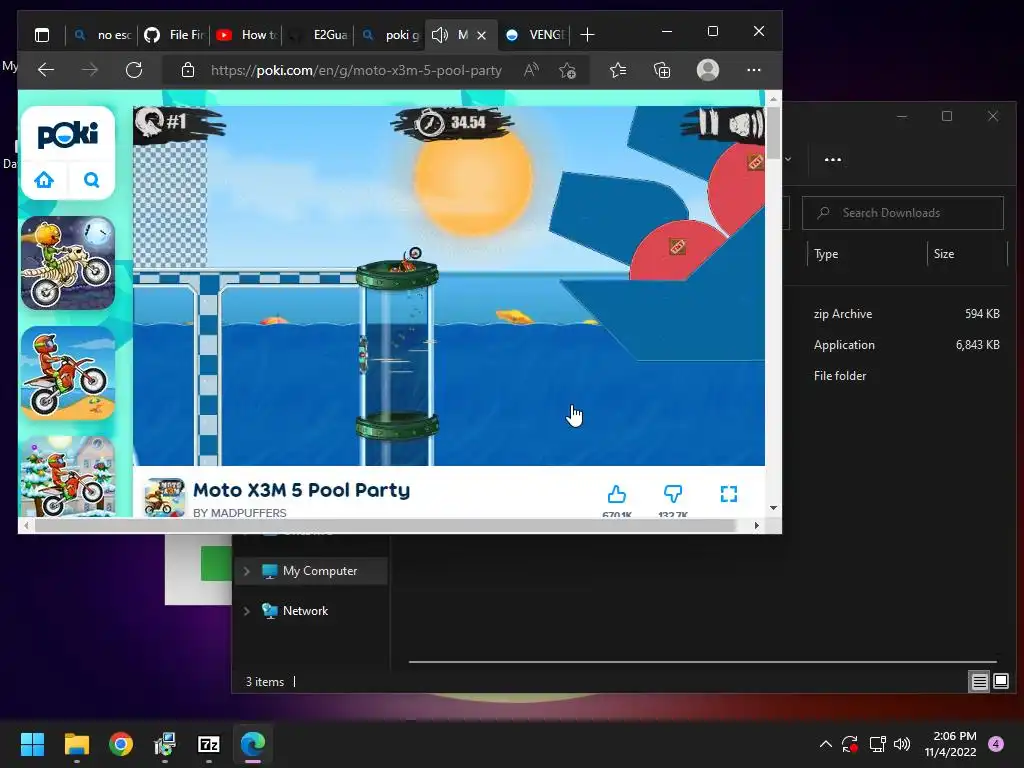Pause the Moto X3M game
This screenshot has height=768, width=1024.
[708, 123]
